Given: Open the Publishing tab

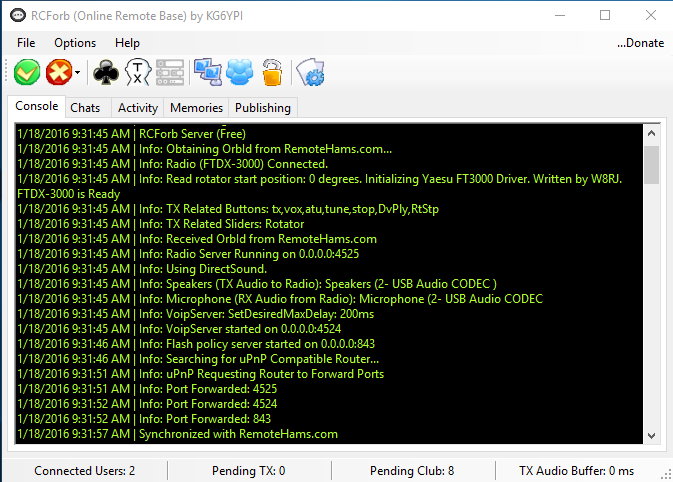Looking at the screenshot, I should (x=263, y=108).
